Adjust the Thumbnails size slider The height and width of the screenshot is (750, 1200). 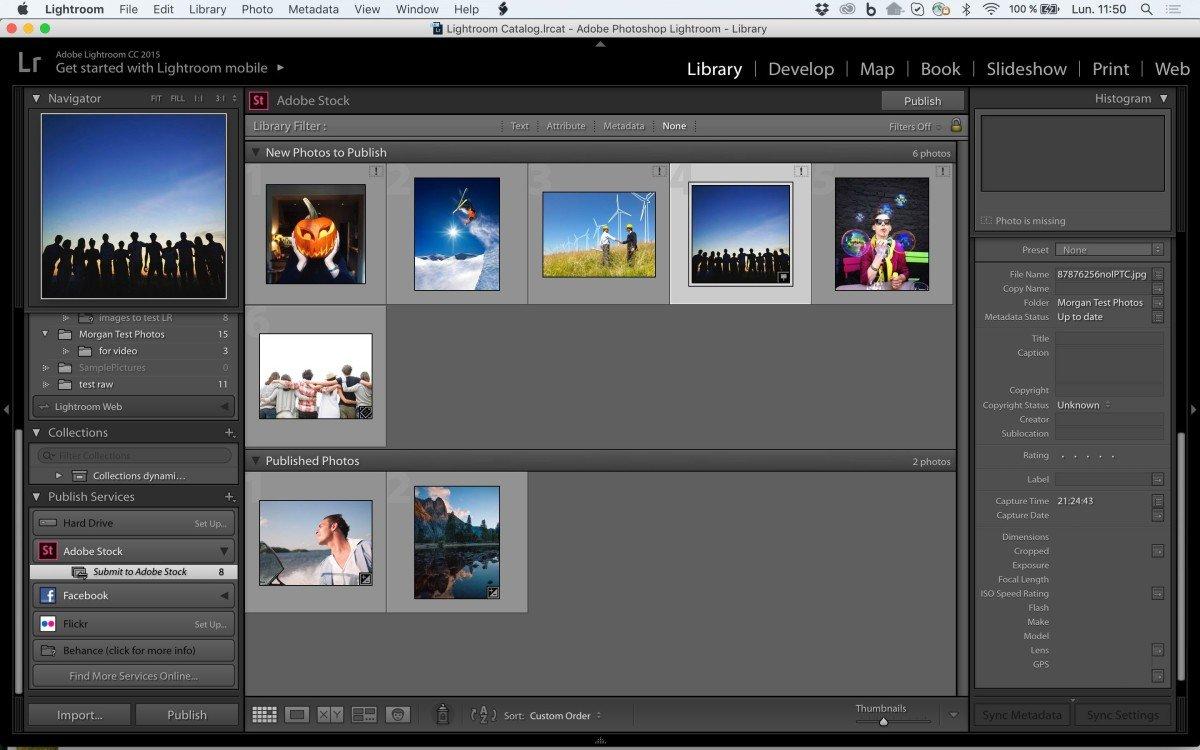(883, 721)
